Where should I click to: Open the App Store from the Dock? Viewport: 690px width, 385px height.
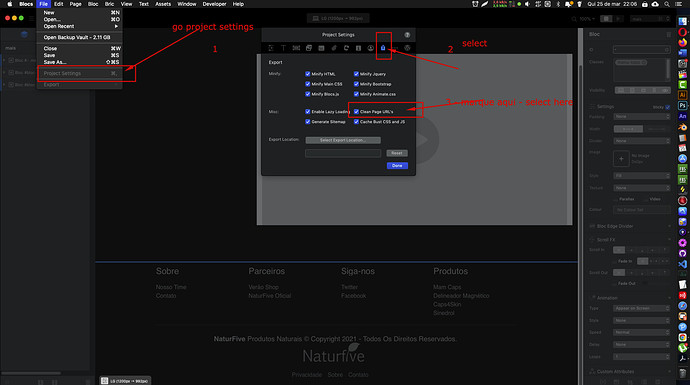[683, 158]
